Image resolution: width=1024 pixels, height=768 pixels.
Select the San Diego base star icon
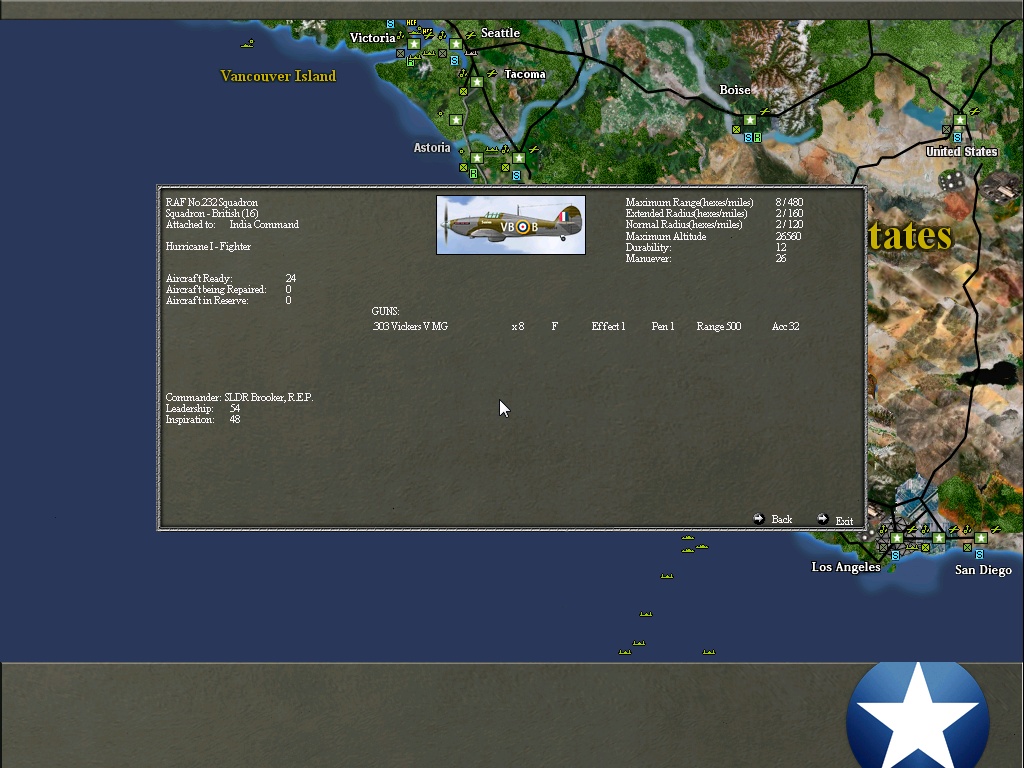pyautogui.click(x=981, y=538)
